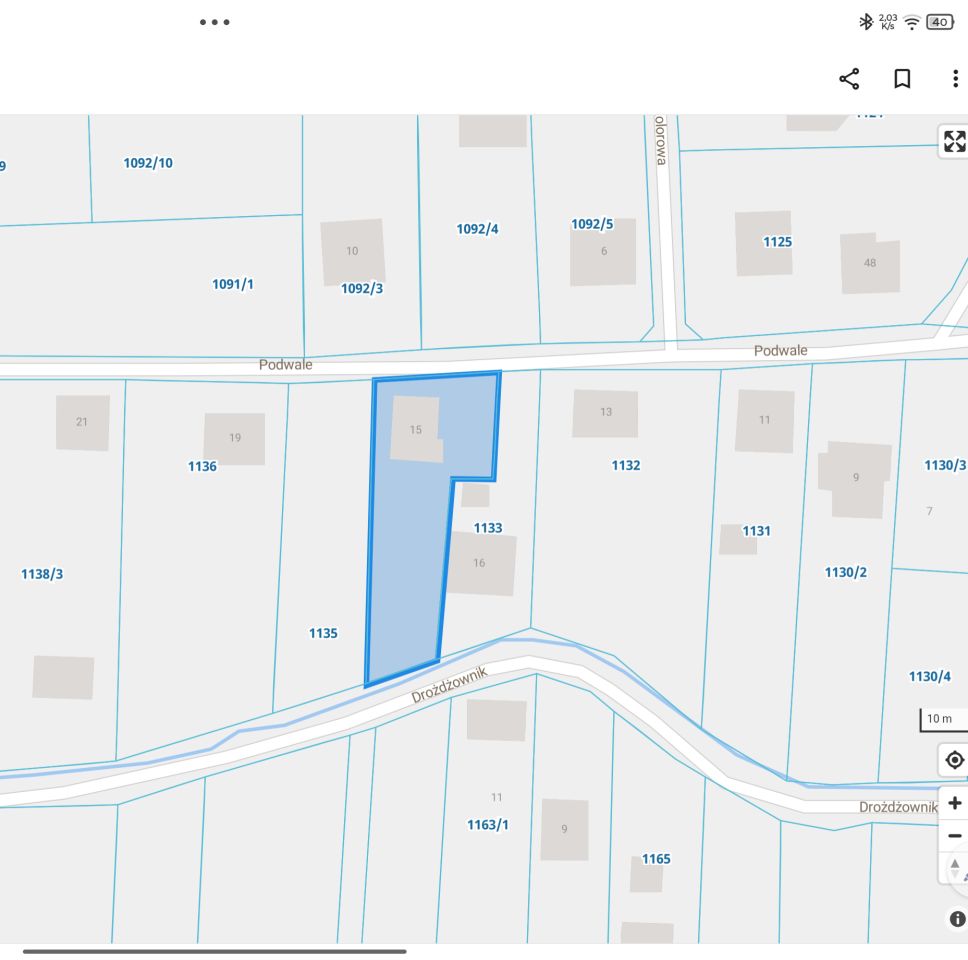Viewport: 968px width, 960px height.
Task: Open map info button
Action: (x=957, y=919)
